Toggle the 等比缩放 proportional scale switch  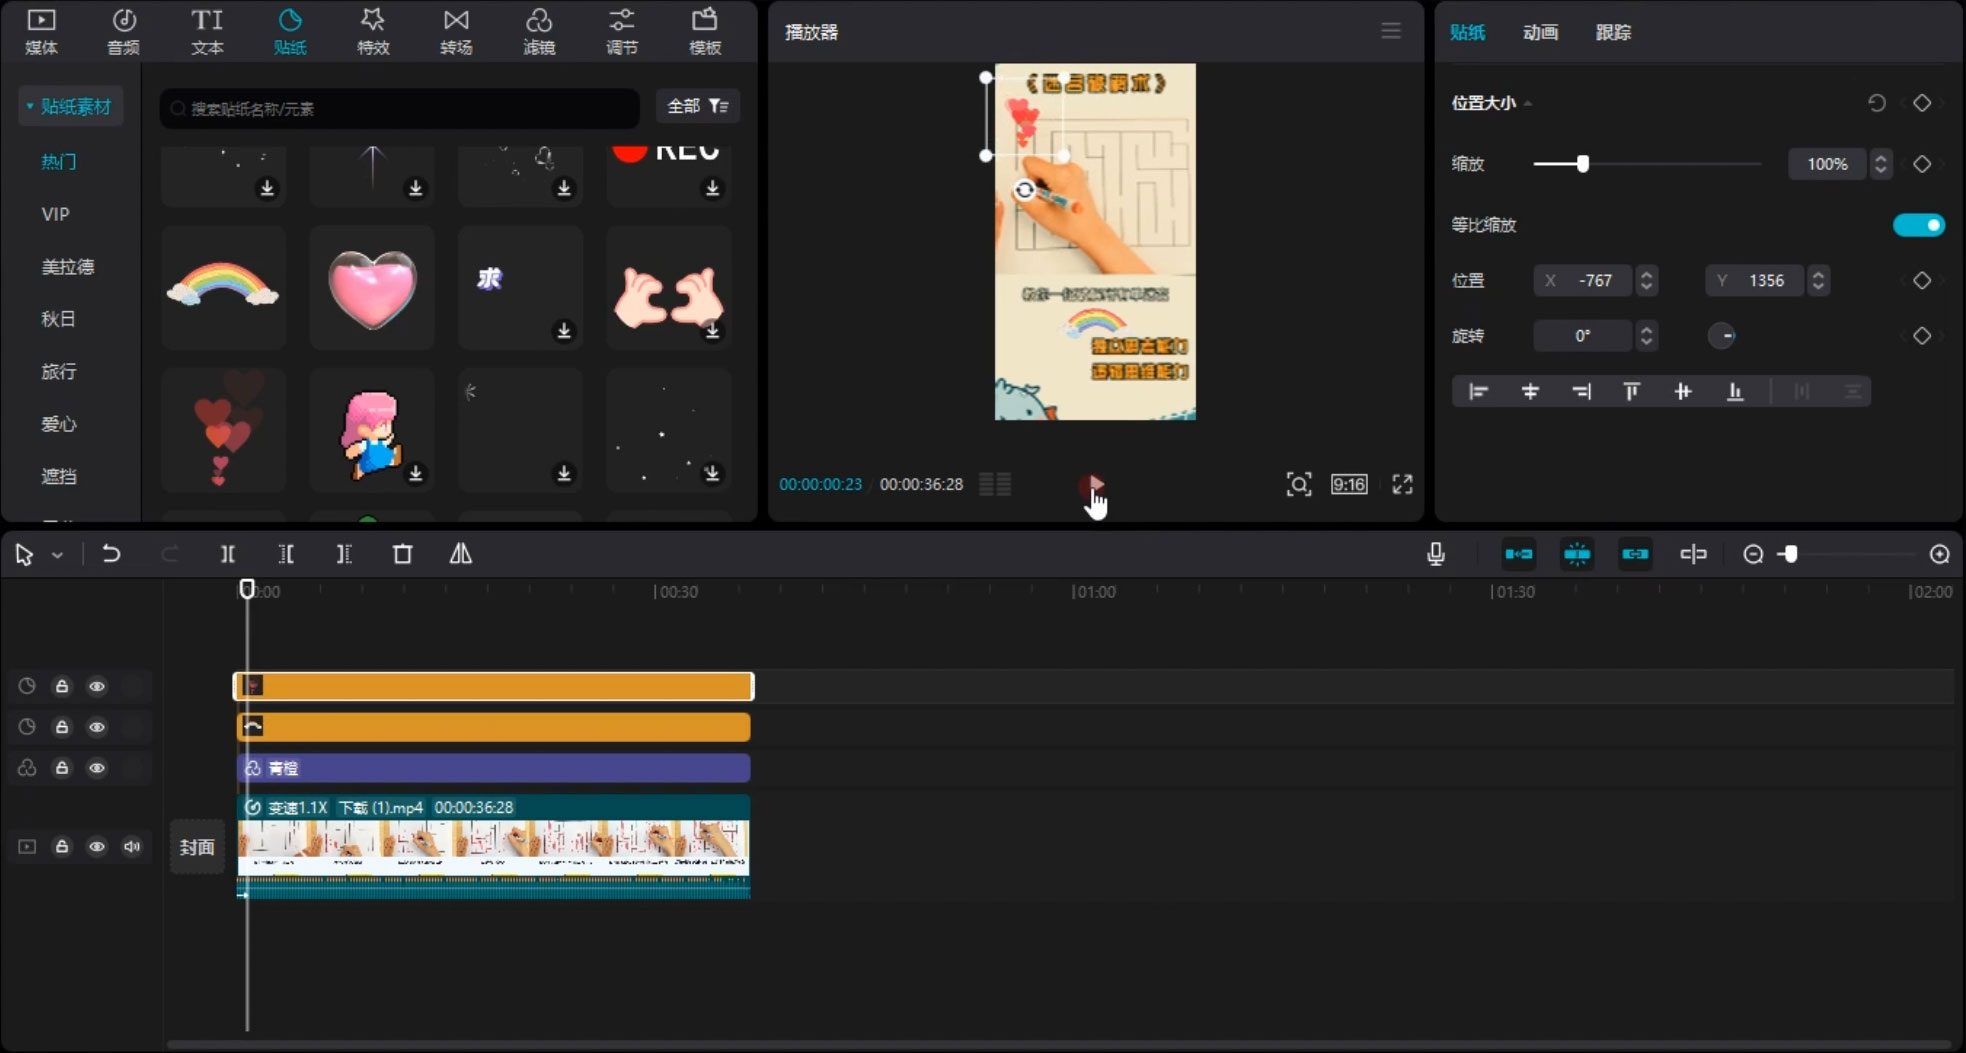1917,225
